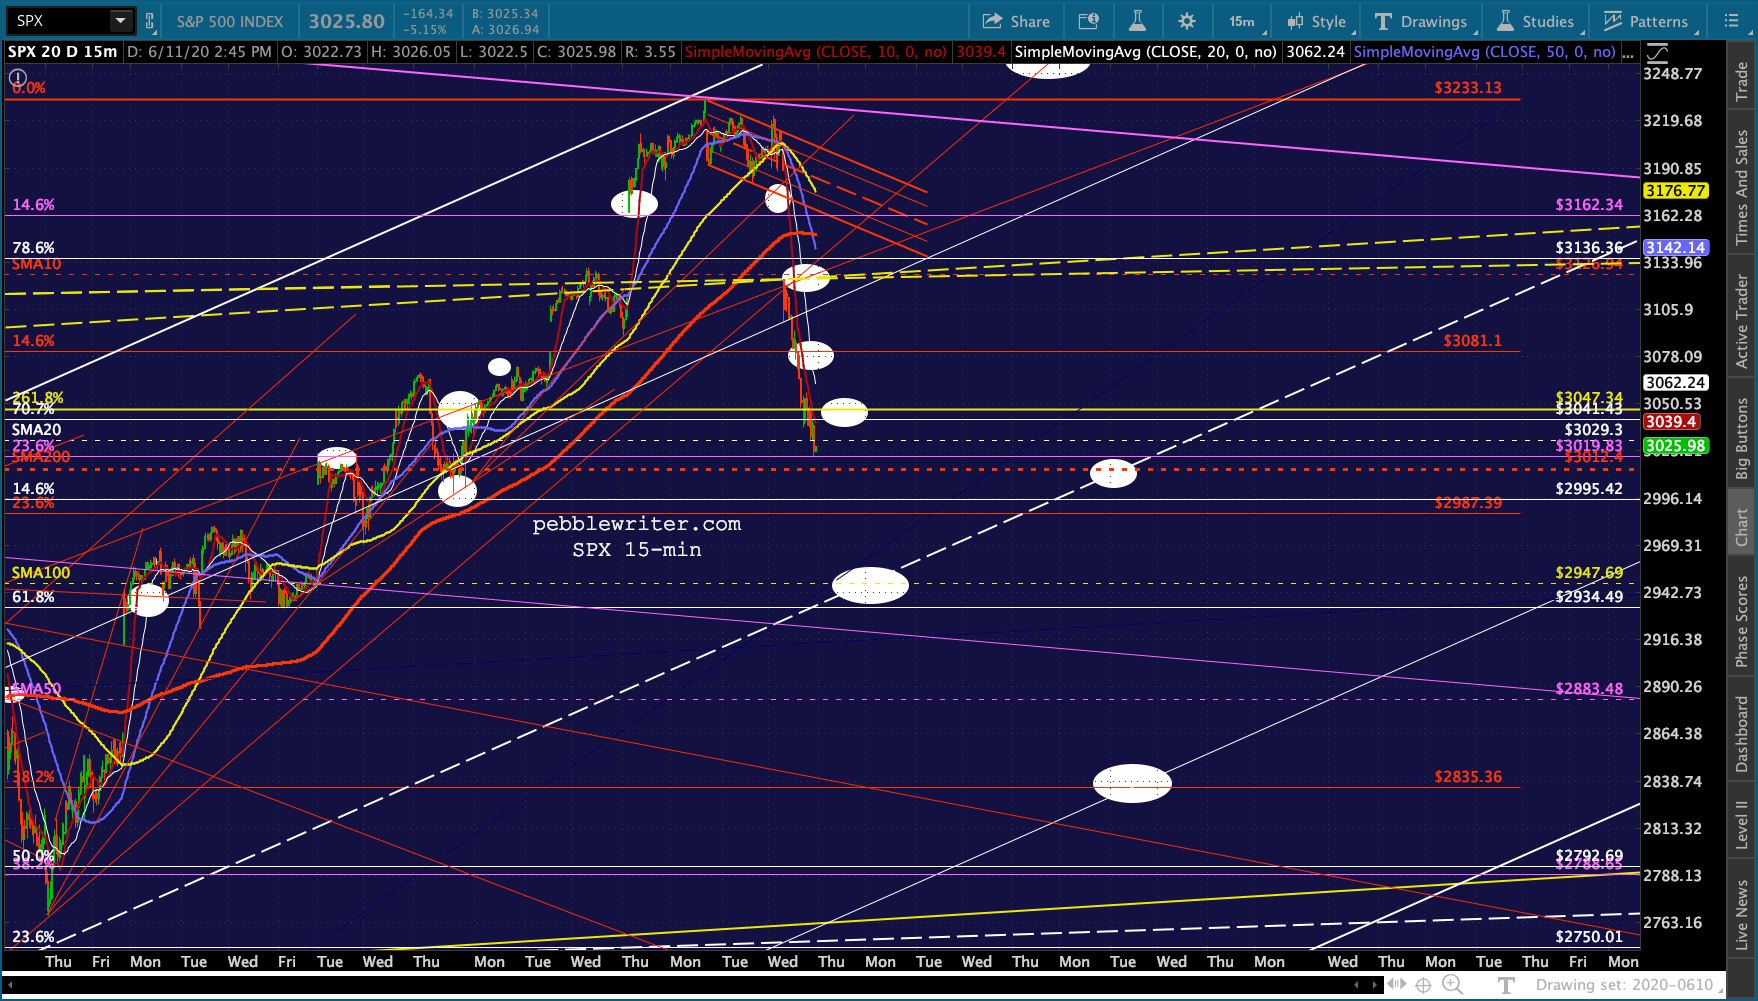Expand hidden study labels via the ellipsis
The width and height of the screenshot is (1758, 1001).
(1629, 52)
